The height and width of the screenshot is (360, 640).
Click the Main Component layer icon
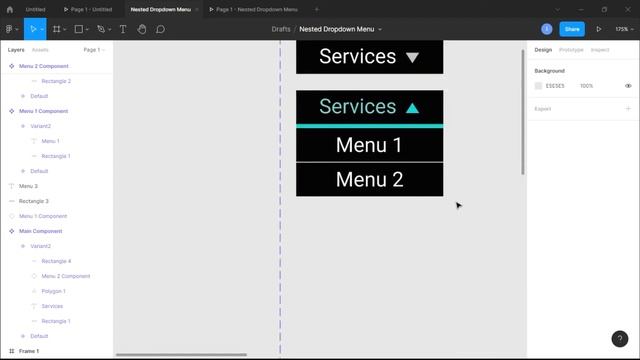point(11,231)
